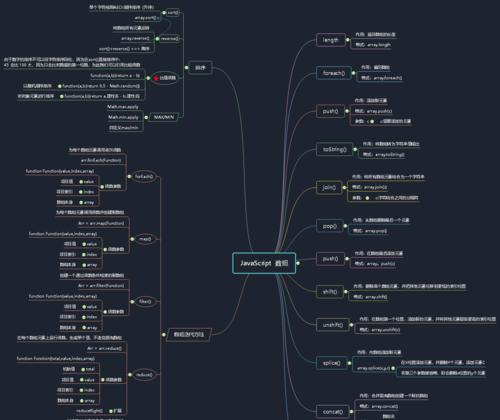This screenshot has height=420, width=500.
Task: Select the forEach() oval node
Action: click(x=144, y=176)
